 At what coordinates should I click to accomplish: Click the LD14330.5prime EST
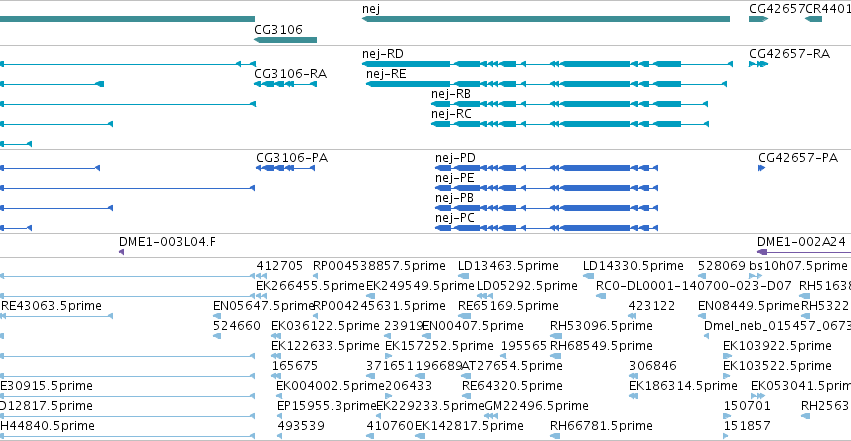(633, 266)
